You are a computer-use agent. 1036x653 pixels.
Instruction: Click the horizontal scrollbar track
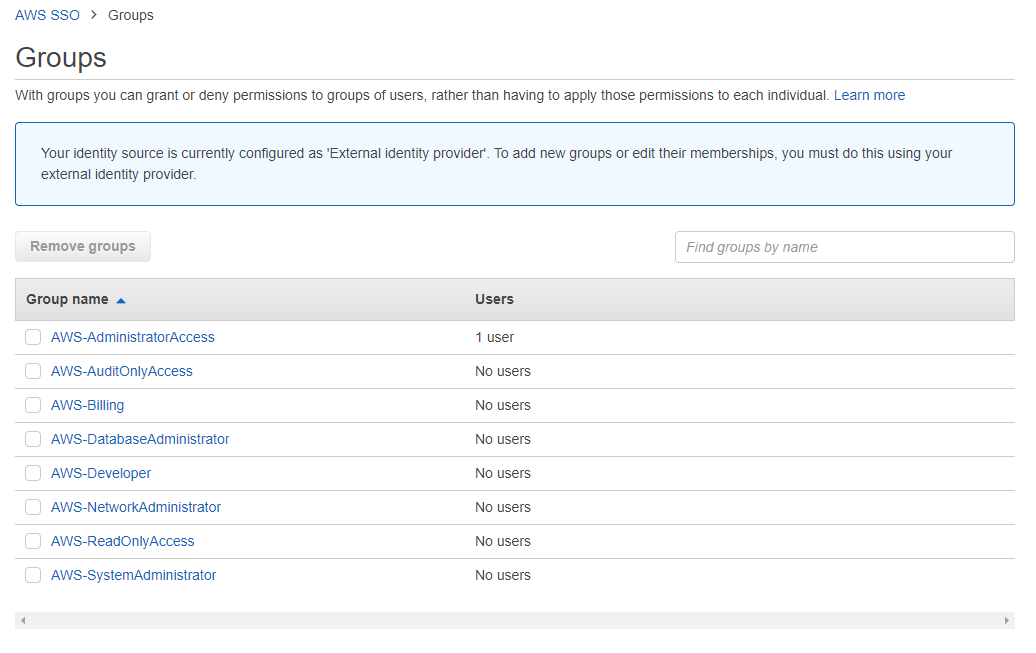pyautogui.click(x=515, y=621)
